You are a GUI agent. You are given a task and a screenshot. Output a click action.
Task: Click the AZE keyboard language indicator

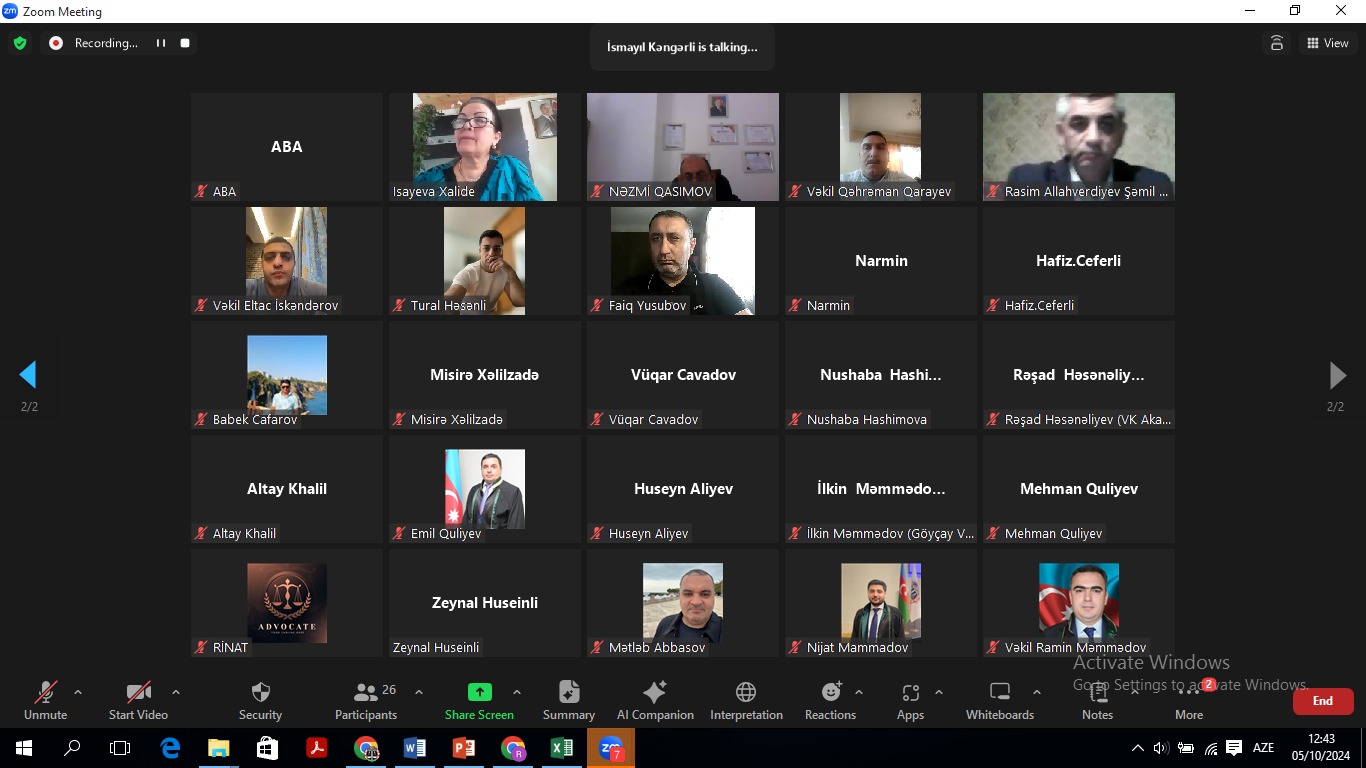point(1263,748)
